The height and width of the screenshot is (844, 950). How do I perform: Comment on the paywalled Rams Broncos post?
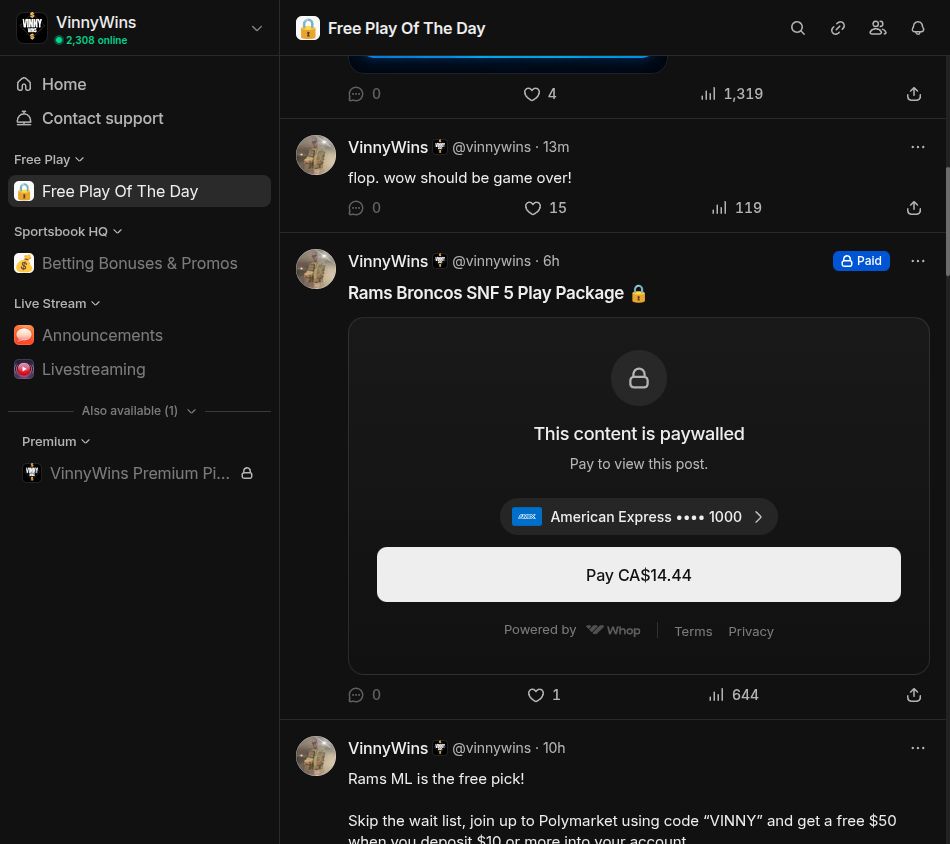point(356,695)
